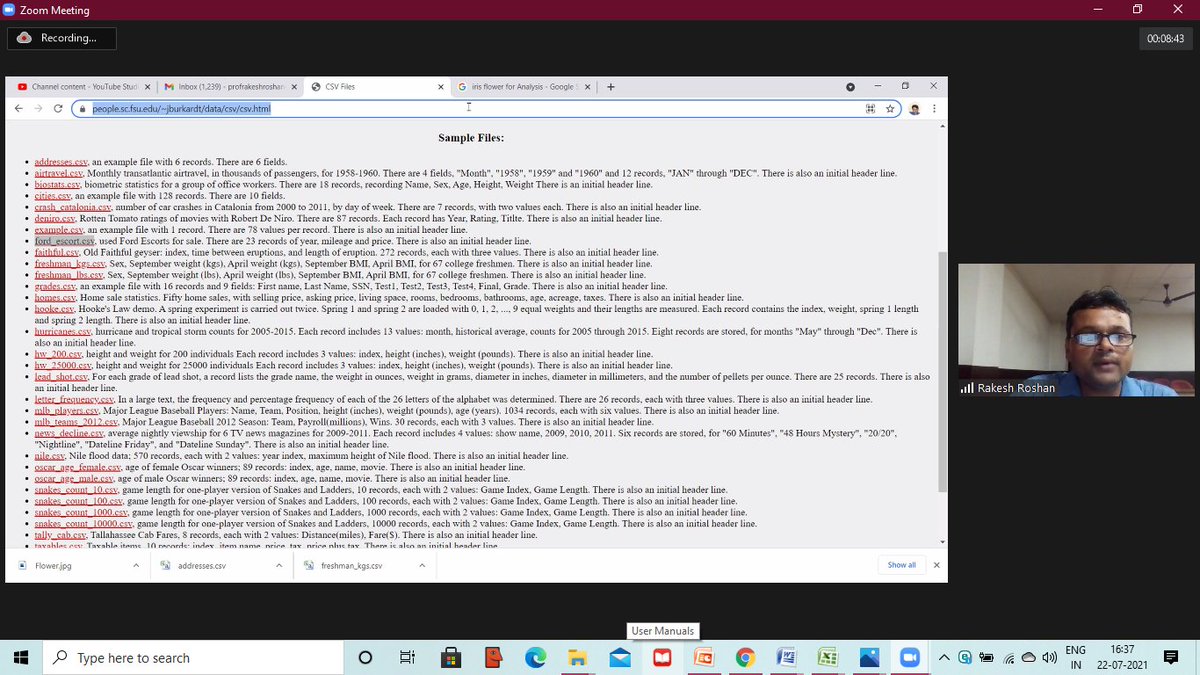
Task: Reload the CSV Files page
Action: click(58, 108)
